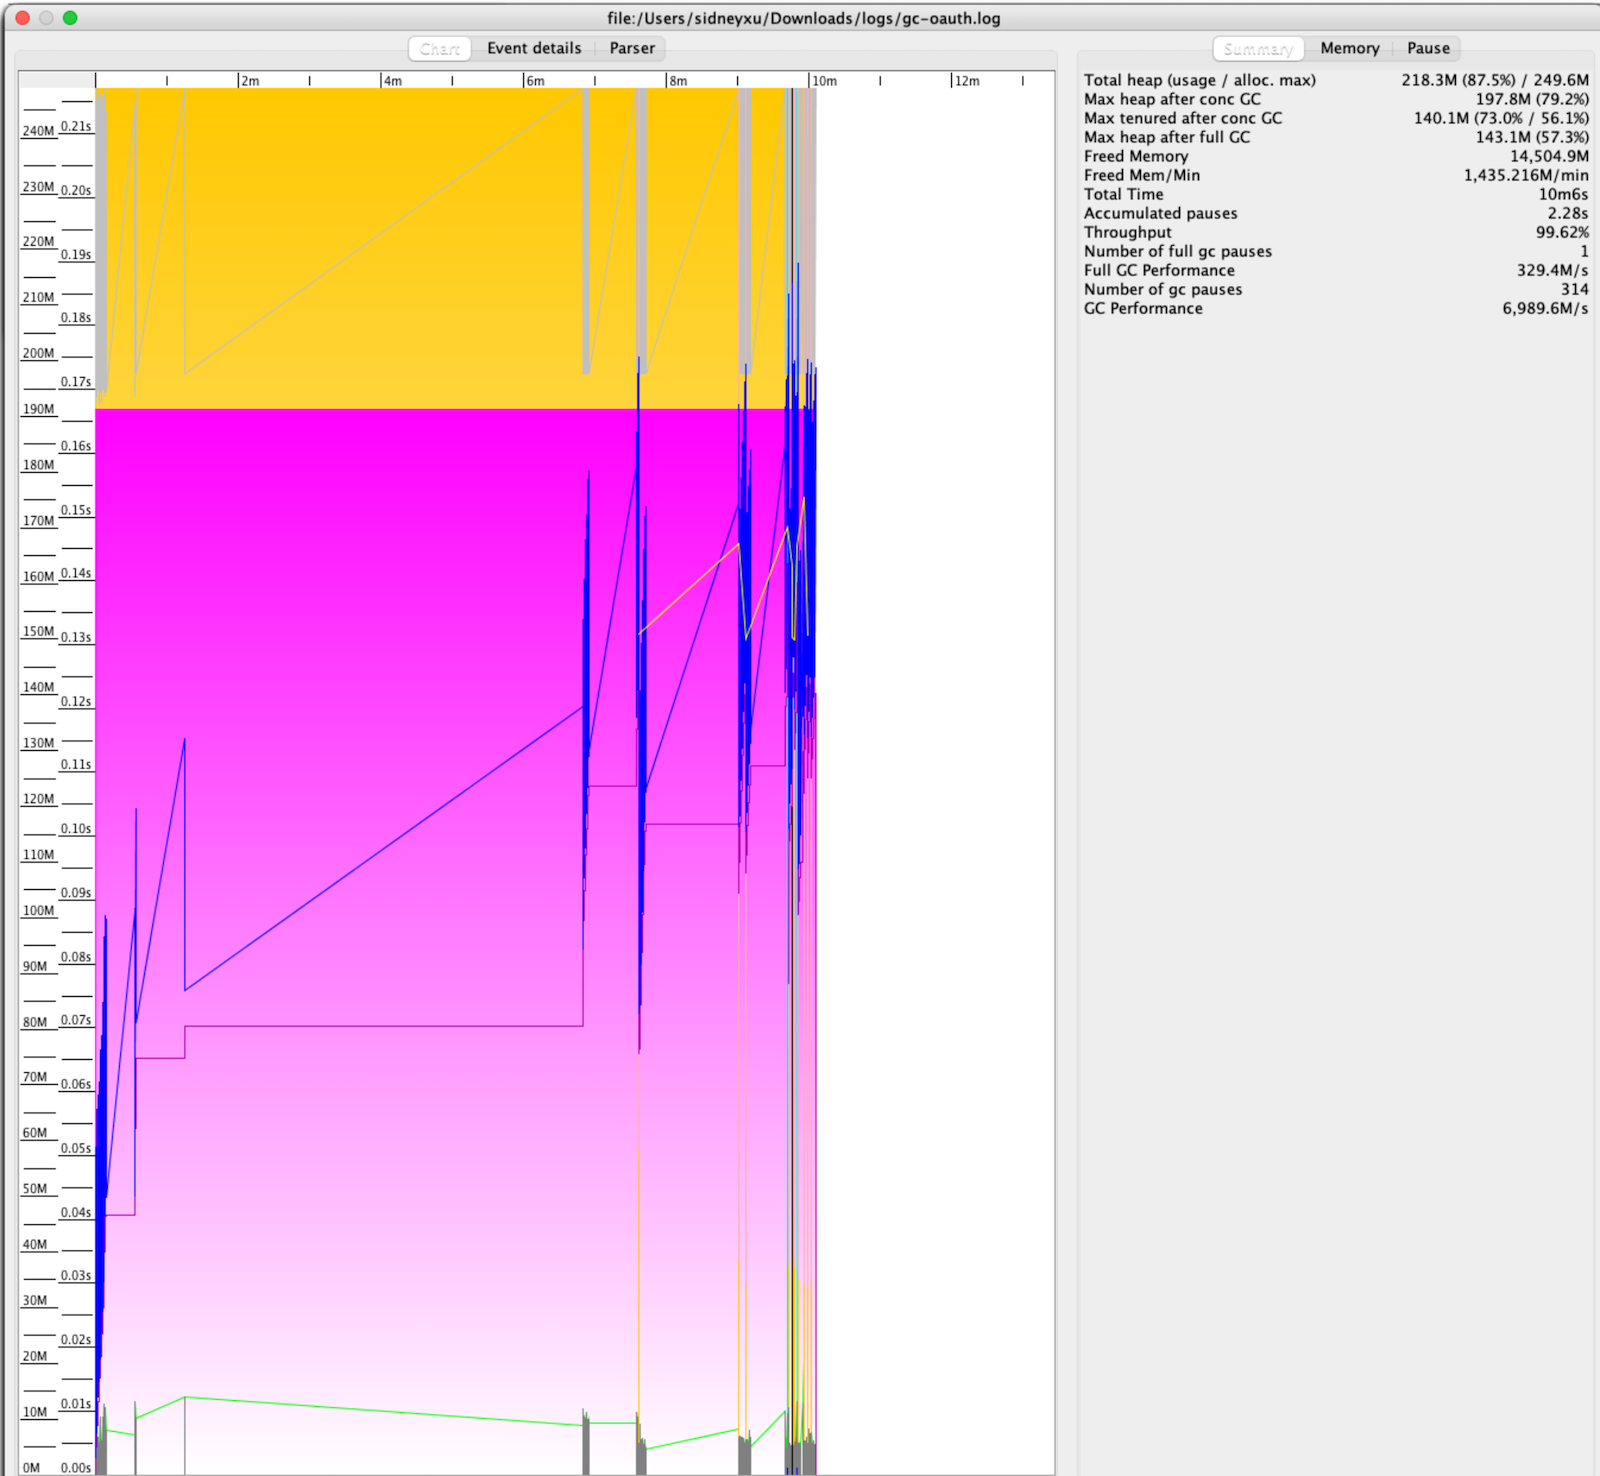The height and width of the screenshot is (1476, 1600).
Task: Click the Accumulated pauses value 2.28s
Action: 1568,213
